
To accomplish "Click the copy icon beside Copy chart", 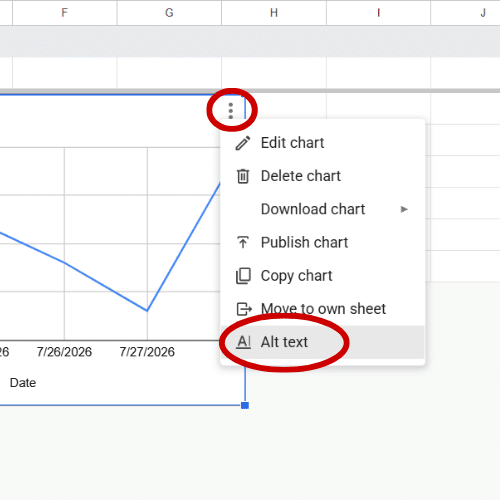I will pyautogui.click(x=243, y=276).
